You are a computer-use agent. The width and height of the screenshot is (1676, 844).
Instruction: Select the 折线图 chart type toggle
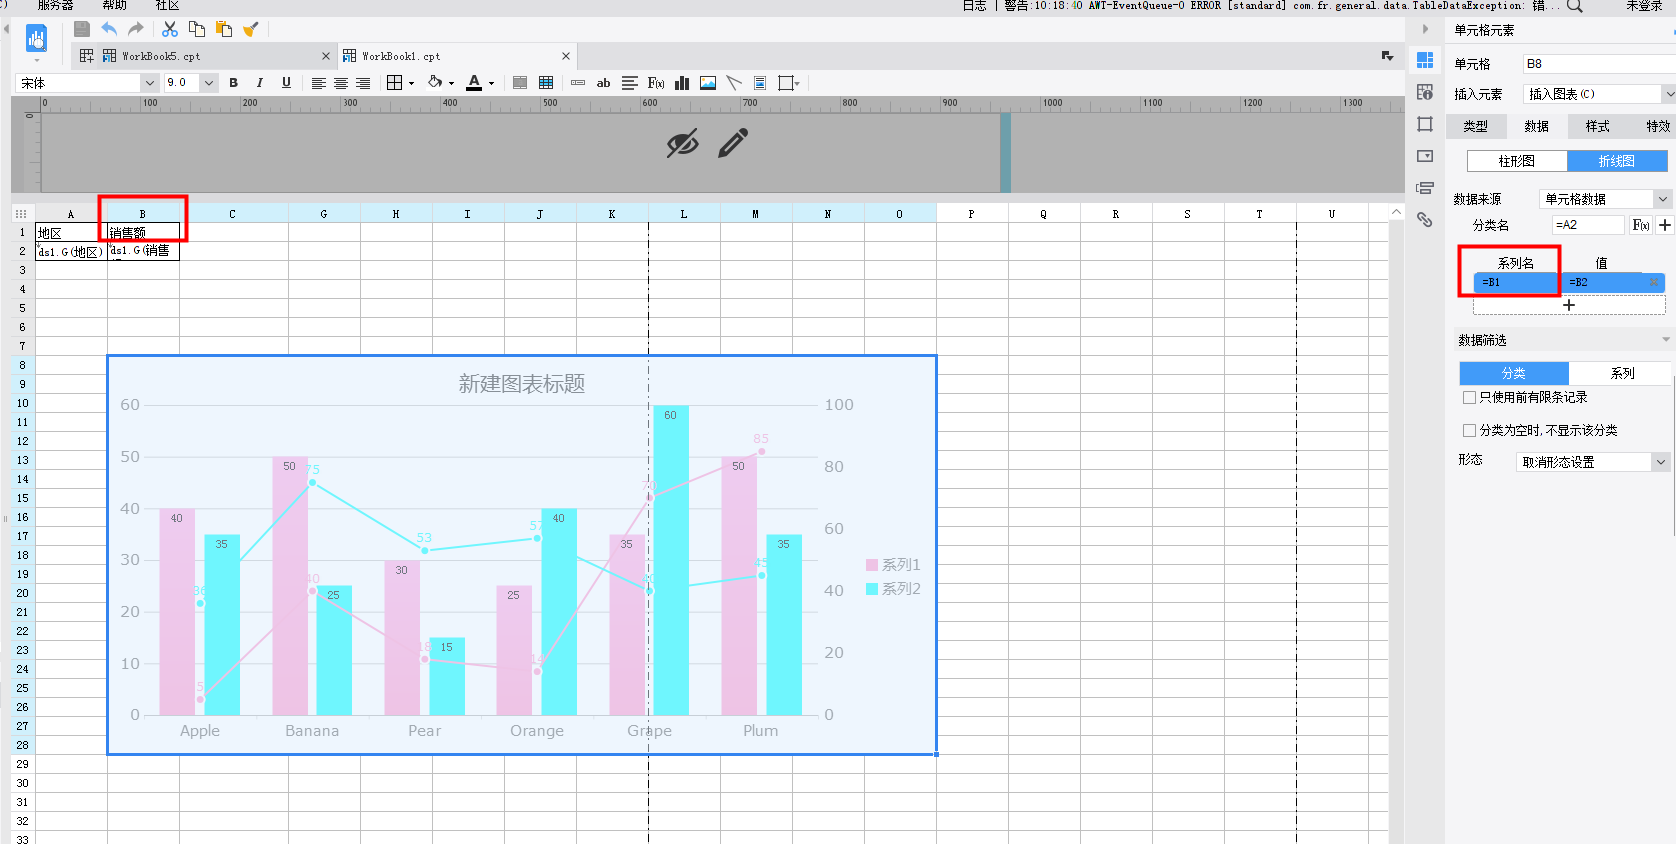click(x=1617, y=161)
